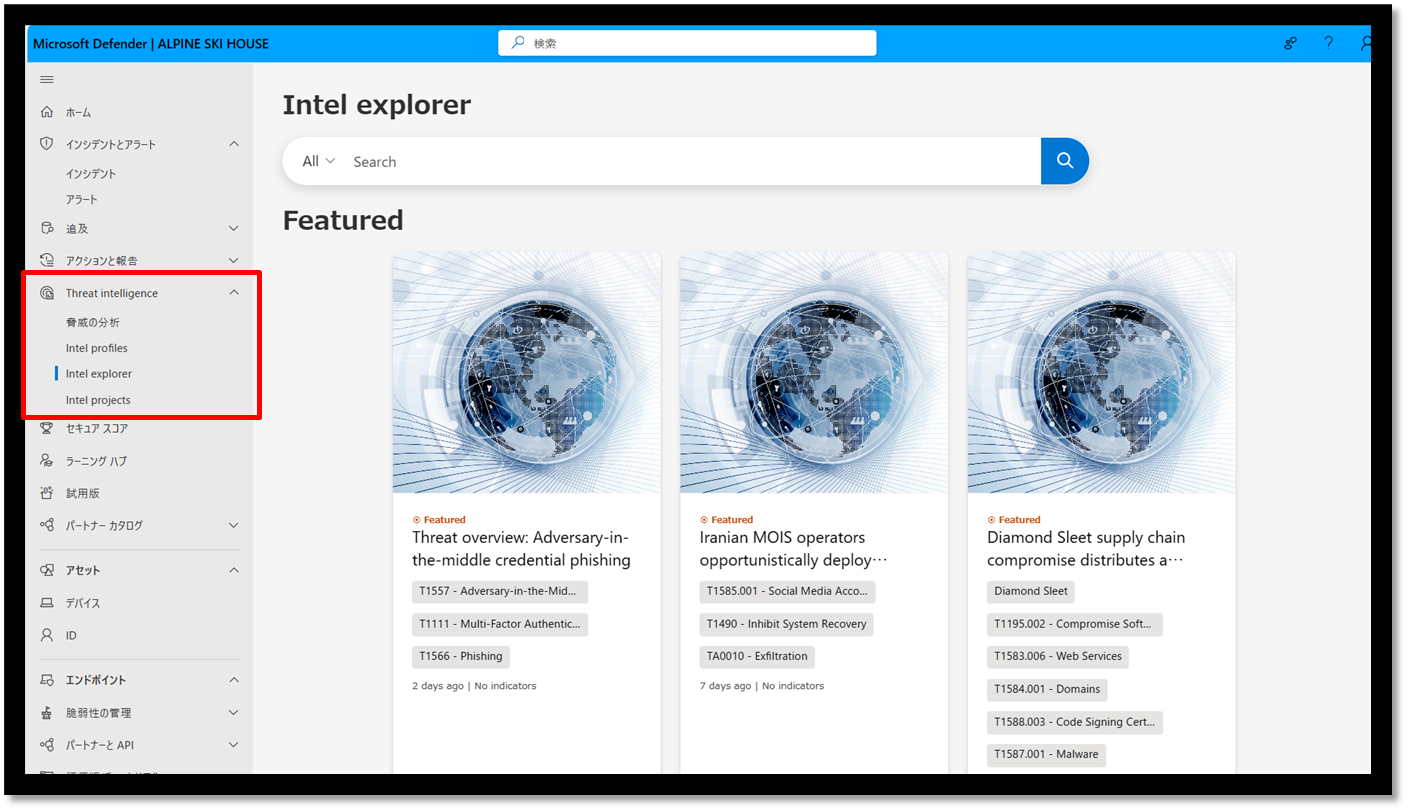Click the Partners and API icon
The height and width of the screenshot is (811, 1408).
coord(46,745)
